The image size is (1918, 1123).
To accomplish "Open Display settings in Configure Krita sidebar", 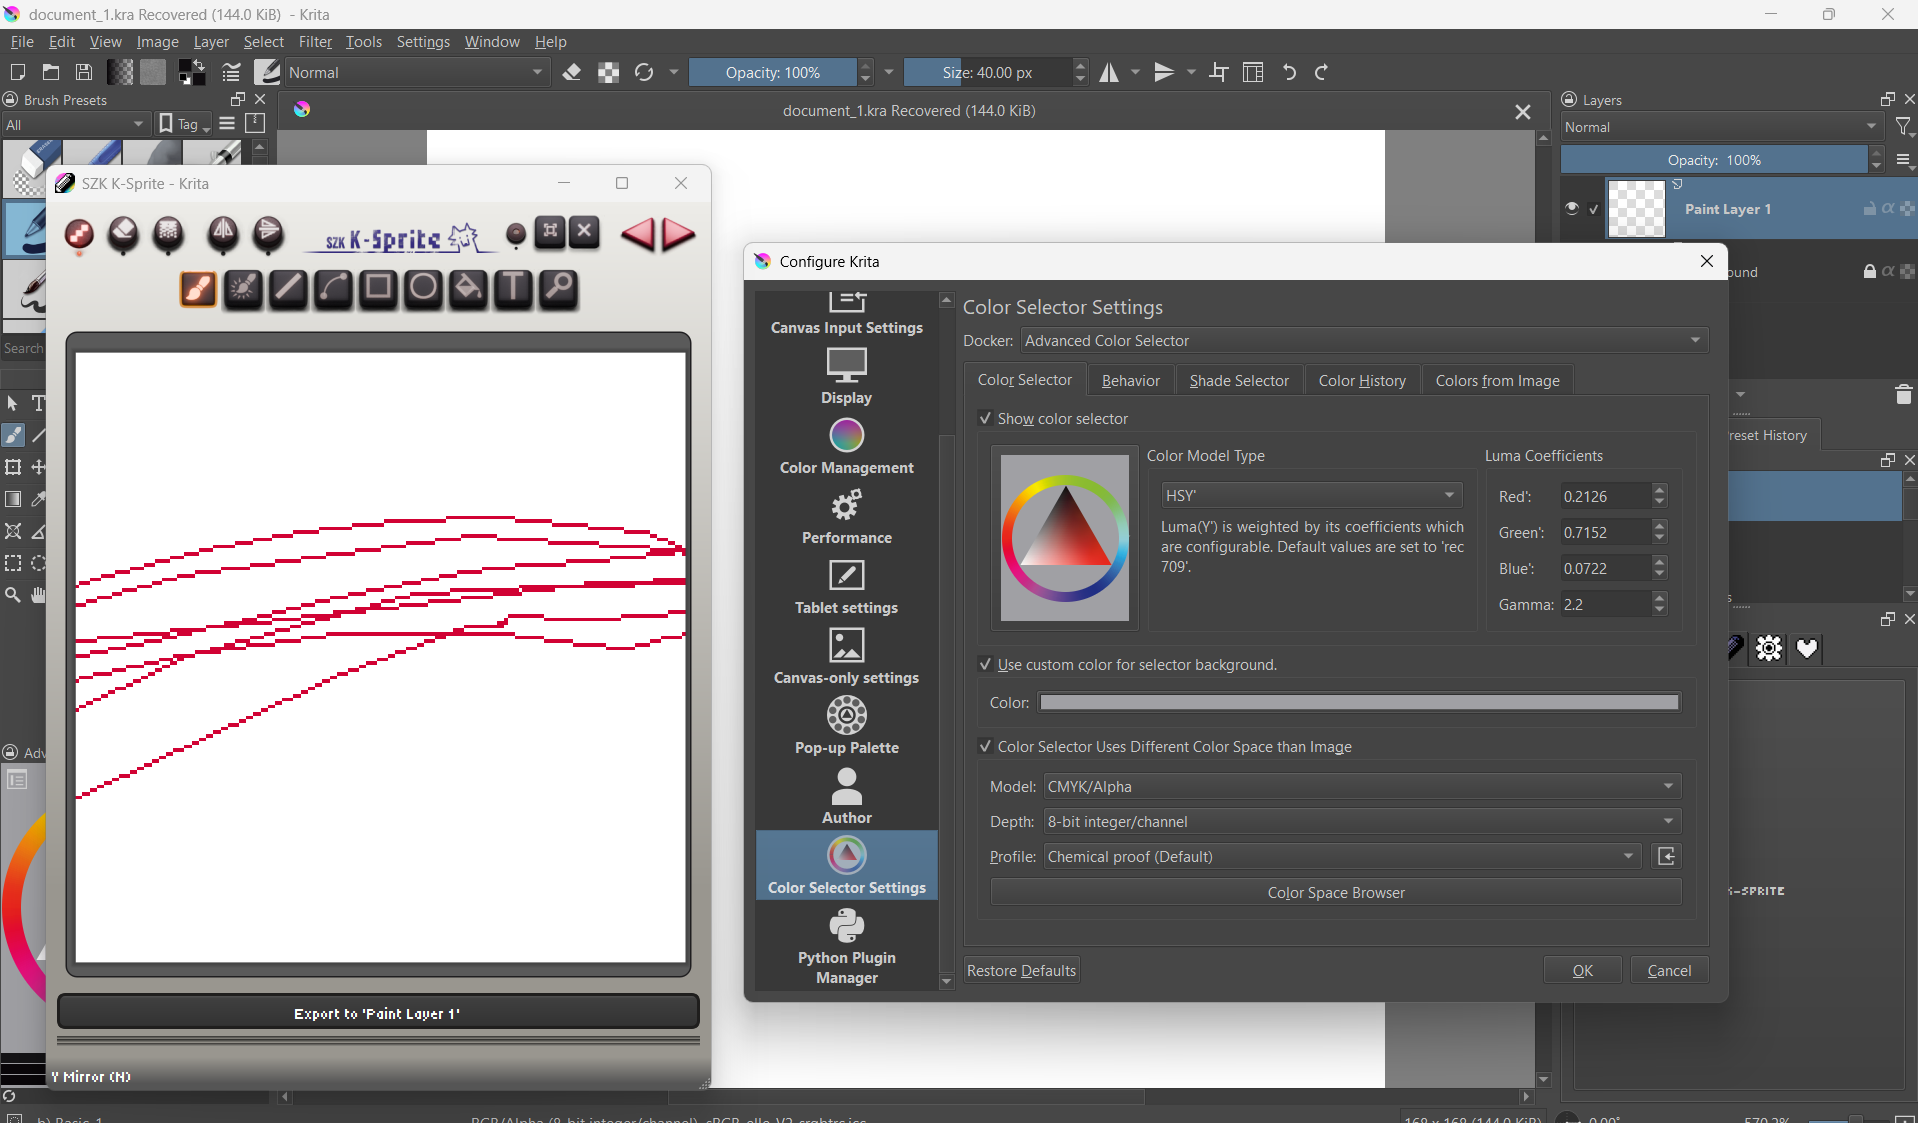I will (846, 376).
